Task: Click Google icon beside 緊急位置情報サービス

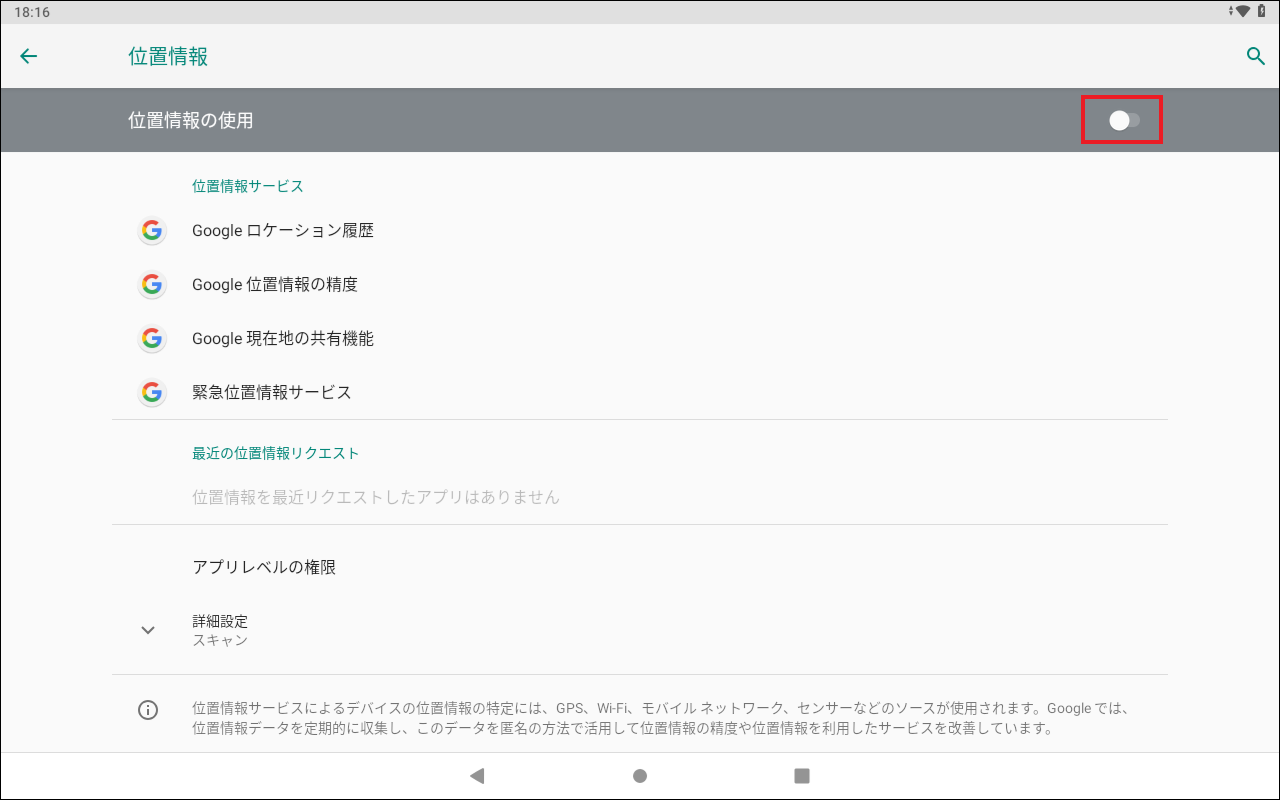Action: click(x=151, y=393)
